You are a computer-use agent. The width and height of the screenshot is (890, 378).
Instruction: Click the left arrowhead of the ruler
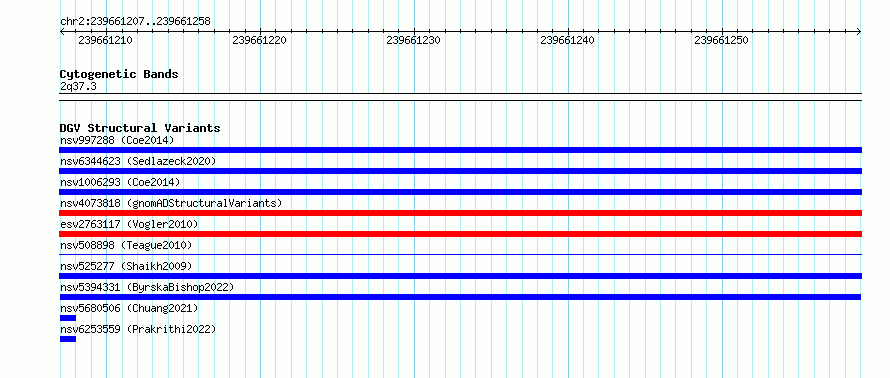point(62,32)
